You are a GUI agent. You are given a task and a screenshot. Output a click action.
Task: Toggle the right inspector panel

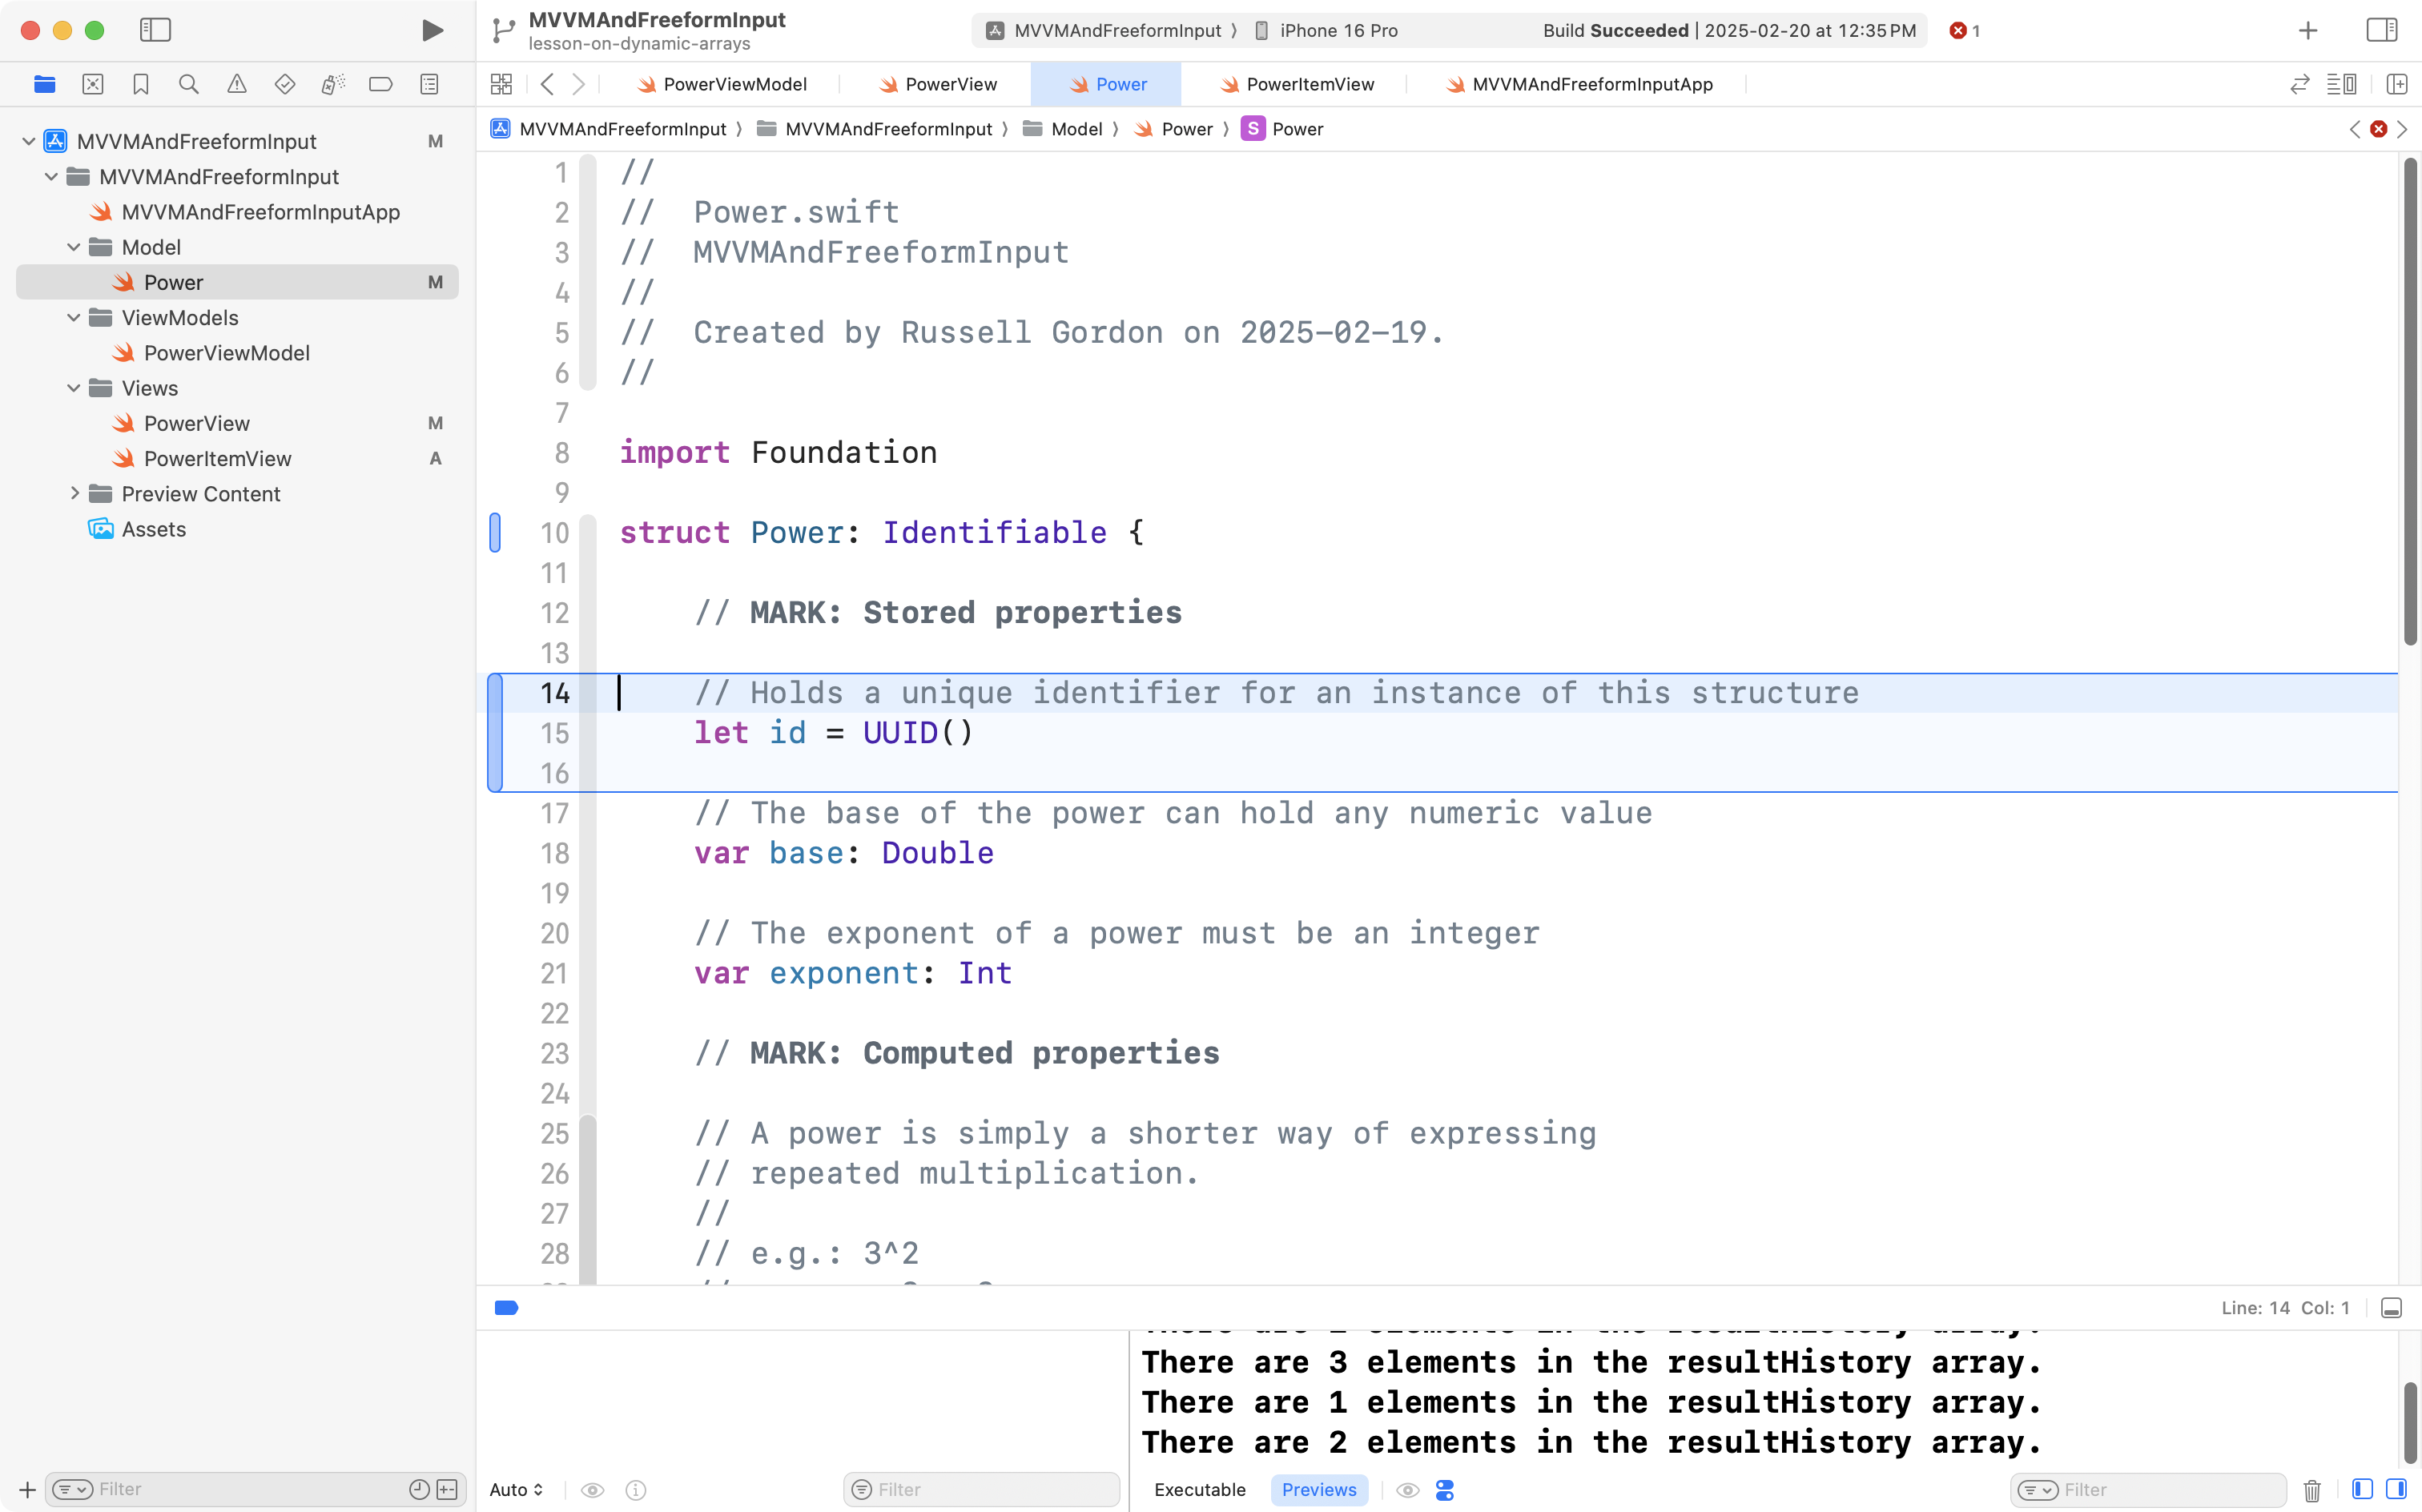click(2381, 30)
